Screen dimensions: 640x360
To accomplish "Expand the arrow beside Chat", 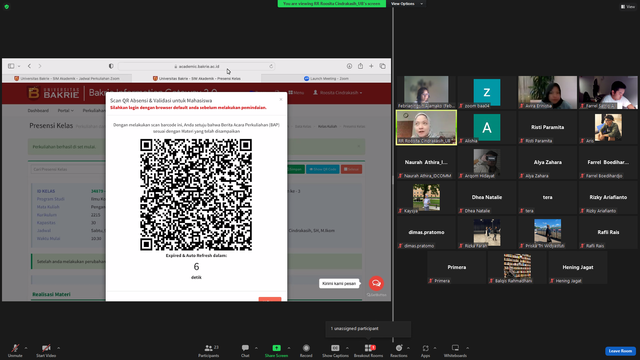I will tap(256, 348).
